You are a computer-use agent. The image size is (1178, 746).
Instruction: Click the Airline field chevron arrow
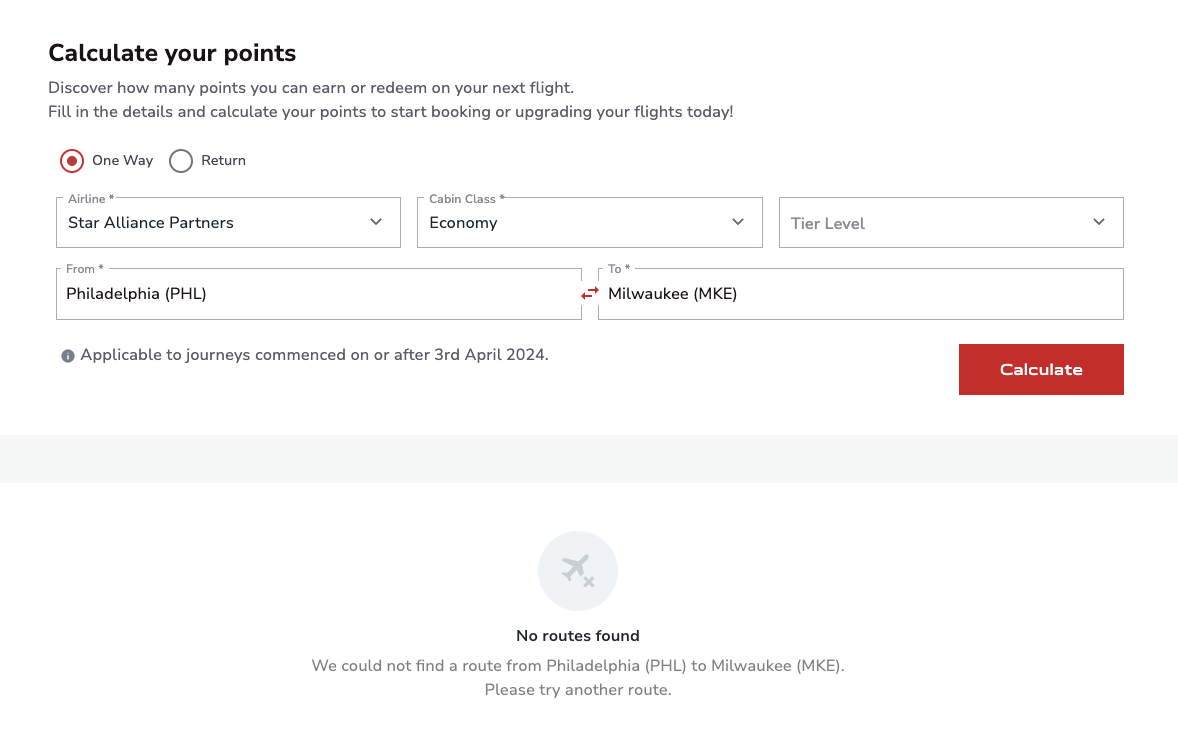click(x=376, y=222)
